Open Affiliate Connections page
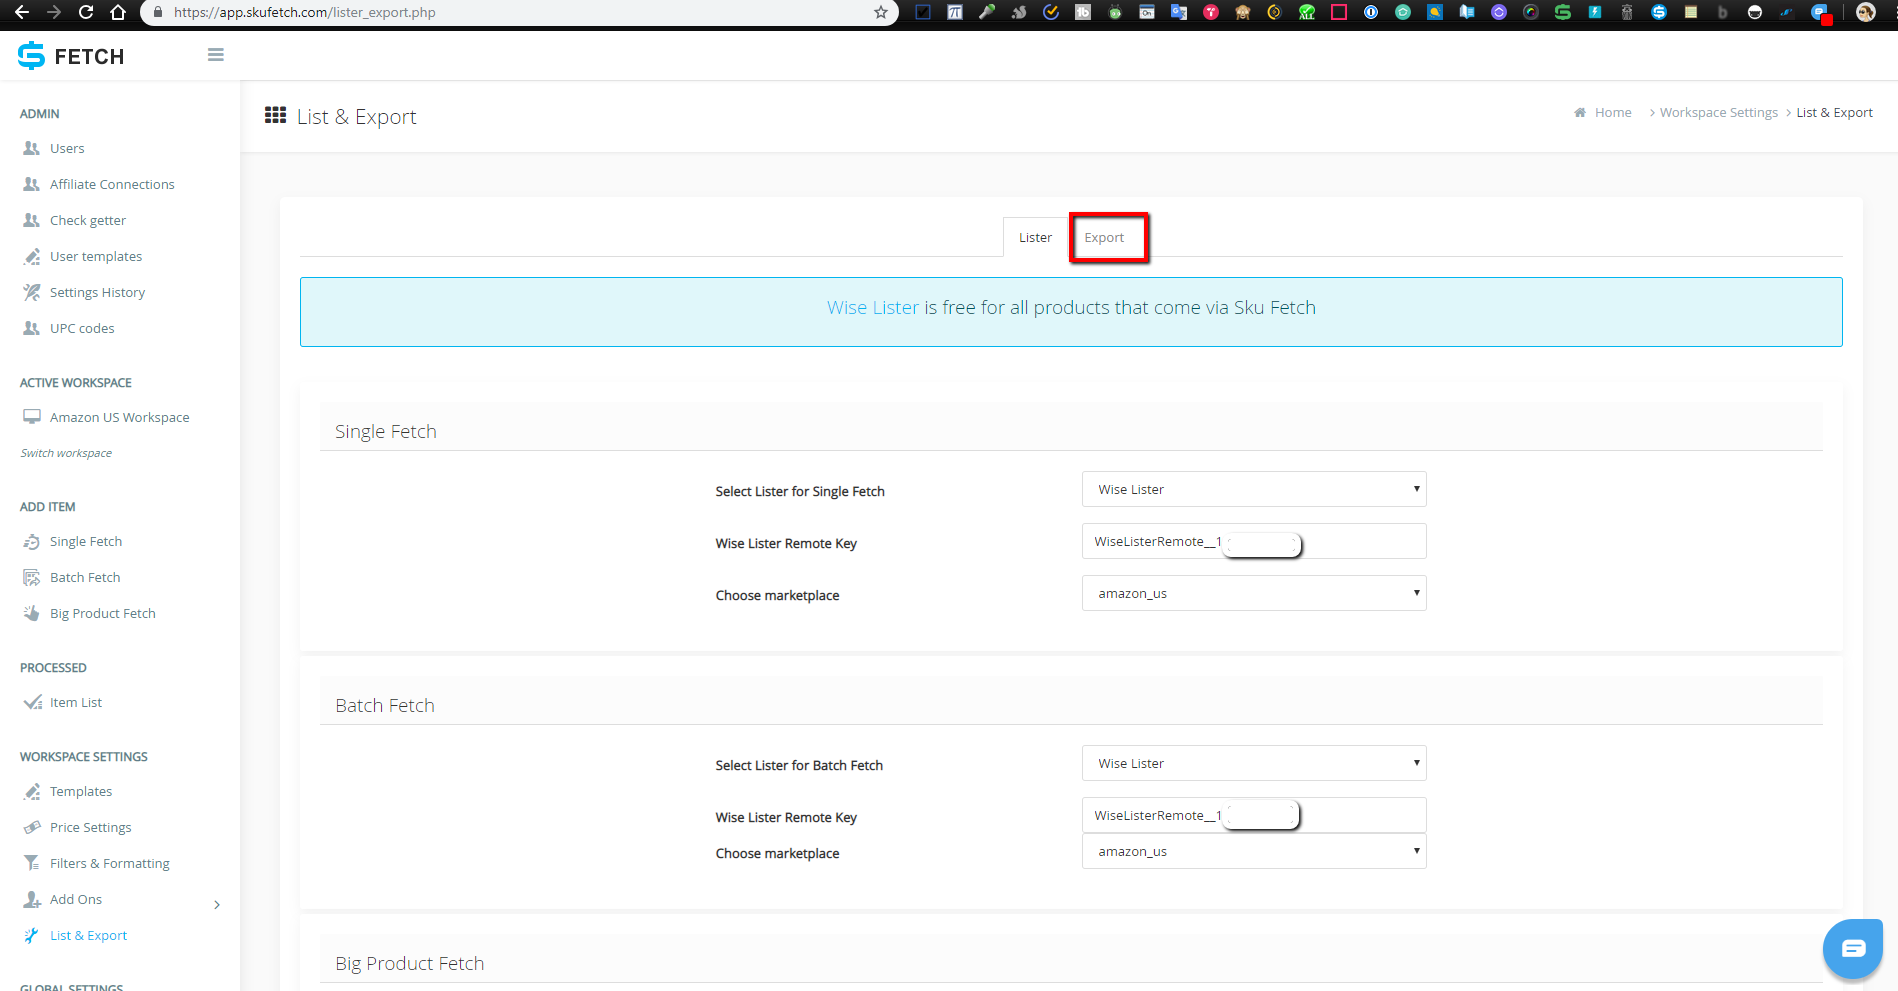 (x=112, y=184)
